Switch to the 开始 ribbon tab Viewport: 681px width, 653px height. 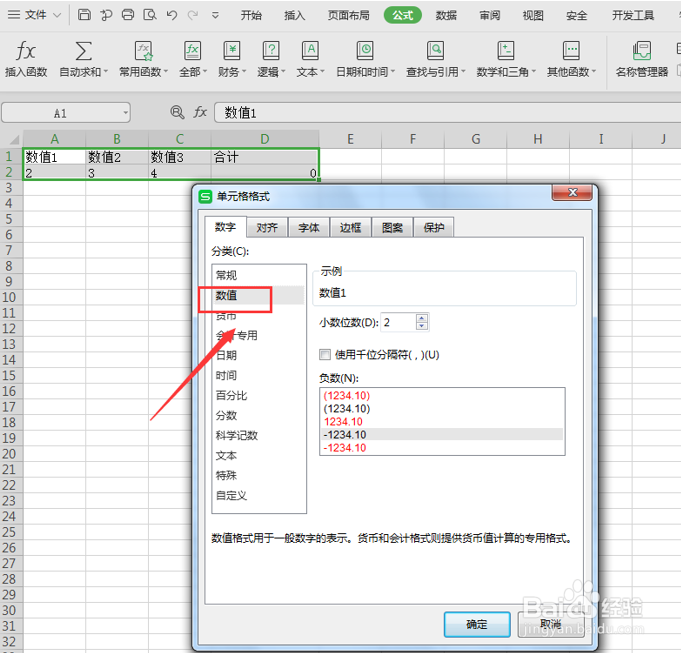click(x=251, y=15)
